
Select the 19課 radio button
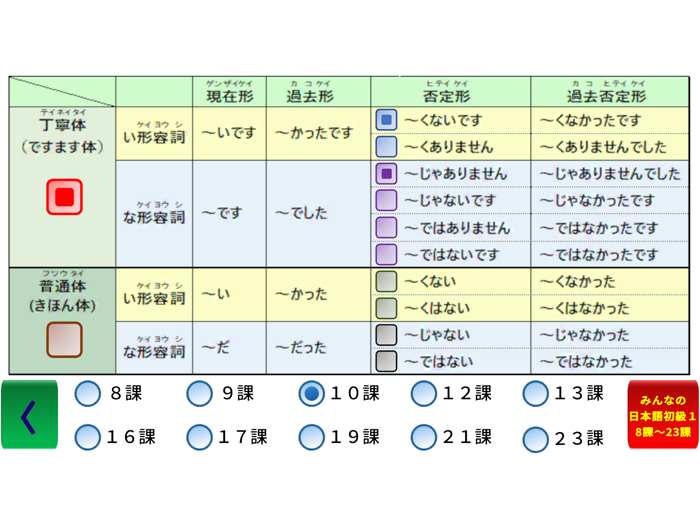pyautogui.click(x=311, y=437)
